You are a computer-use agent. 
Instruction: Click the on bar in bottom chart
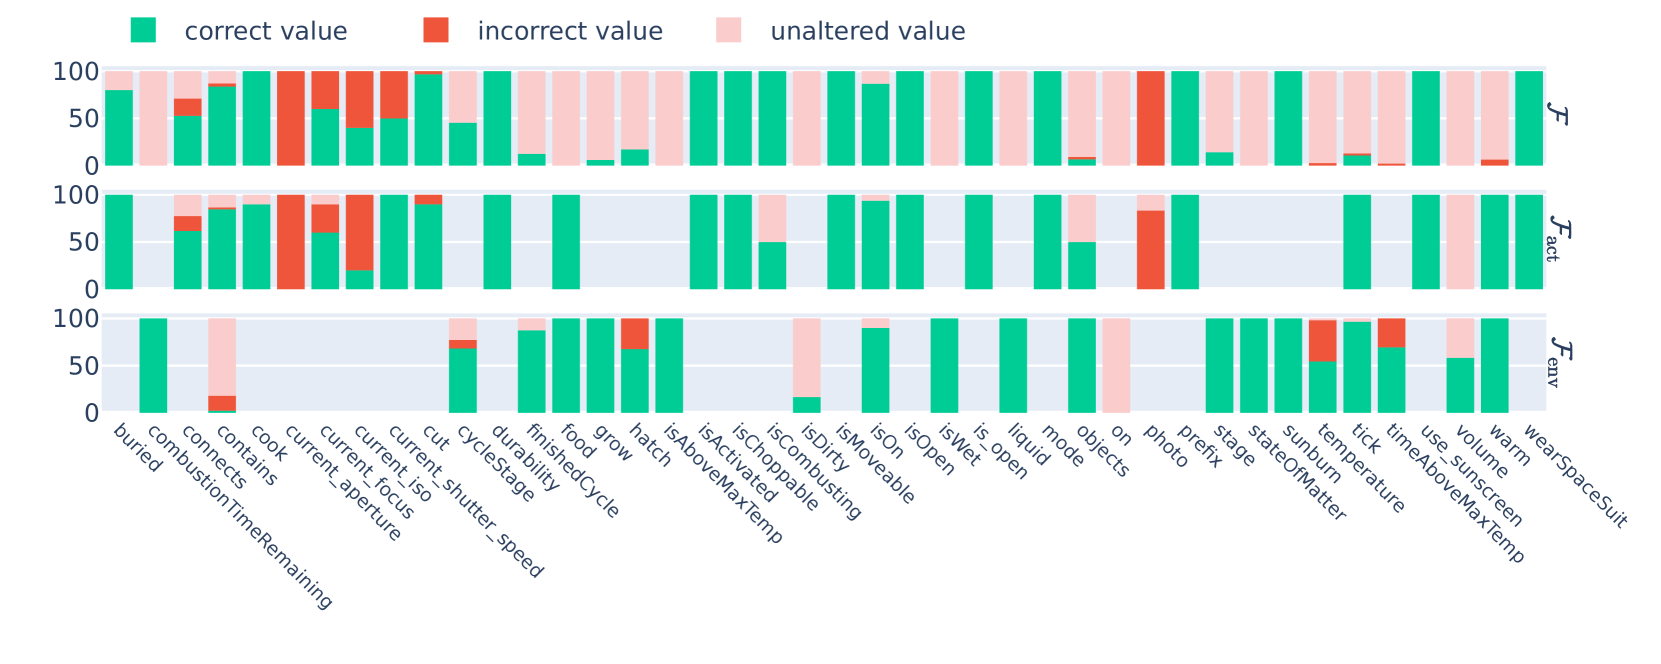click(1116, 365)
